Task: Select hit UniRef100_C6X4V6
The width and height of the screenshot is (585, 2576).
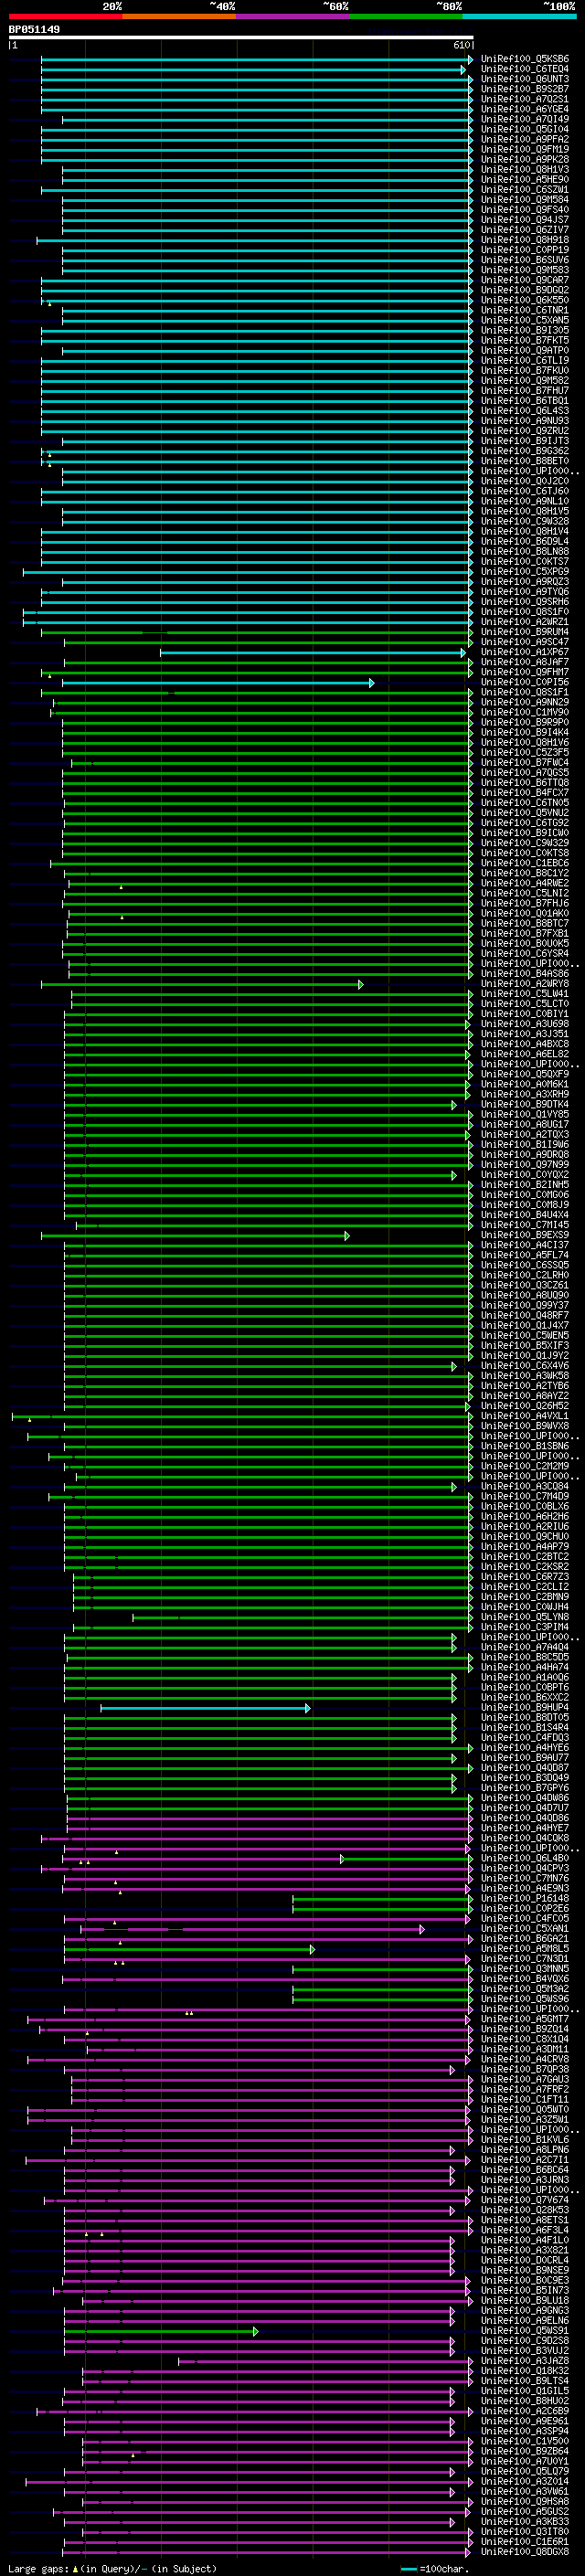Action: coord(525,1365)
